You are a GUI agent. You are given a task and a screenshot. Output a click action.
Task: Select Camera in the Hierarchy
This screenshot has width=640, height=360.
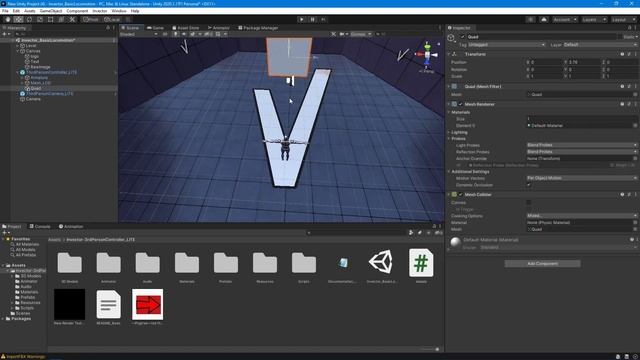(33, 99)
